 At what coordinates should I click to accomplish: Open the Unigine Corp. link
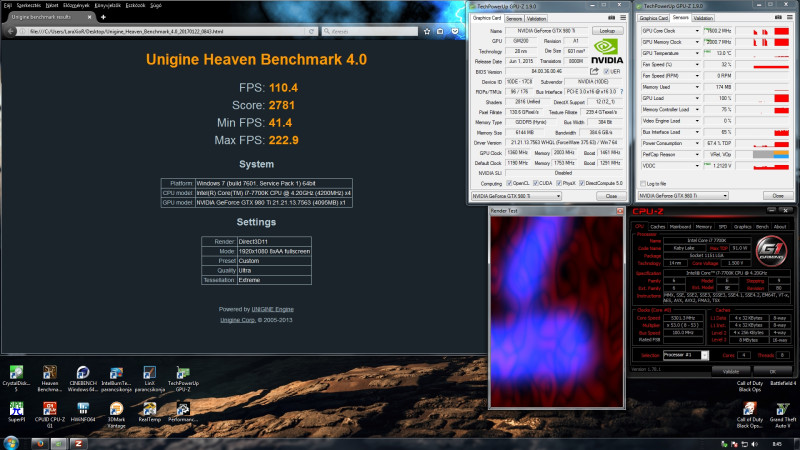pos(238,320)
